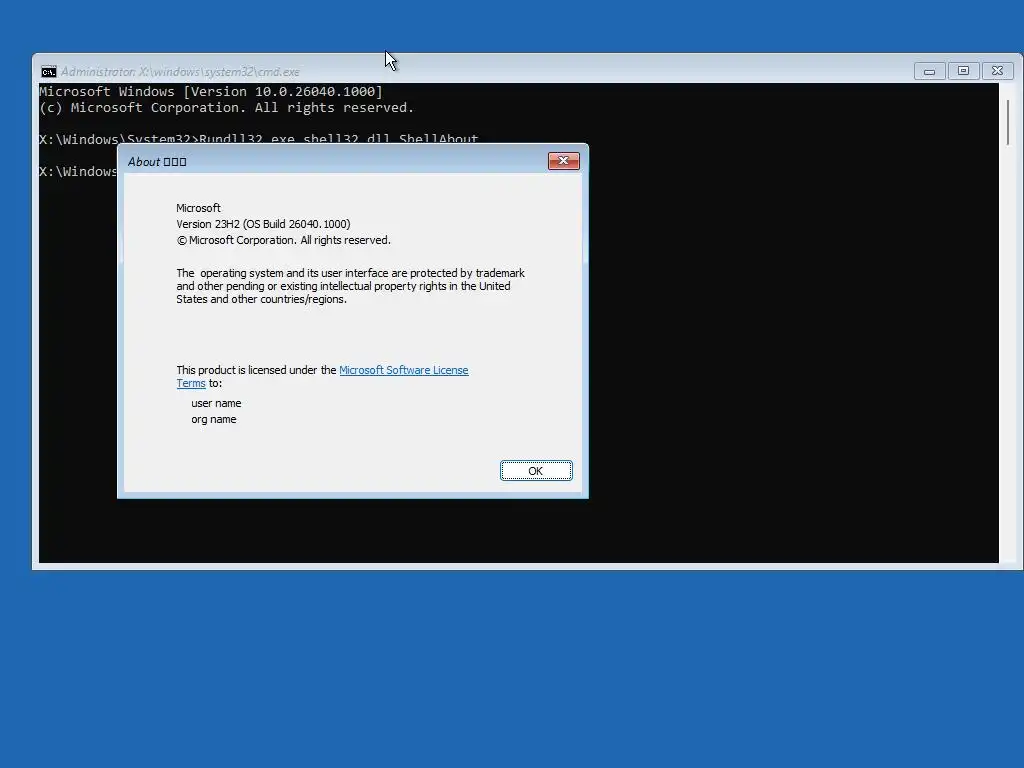Click the 'About' dialog title text
The image size is (1024, 768).
pyautogui.click(x=157, y=162)
